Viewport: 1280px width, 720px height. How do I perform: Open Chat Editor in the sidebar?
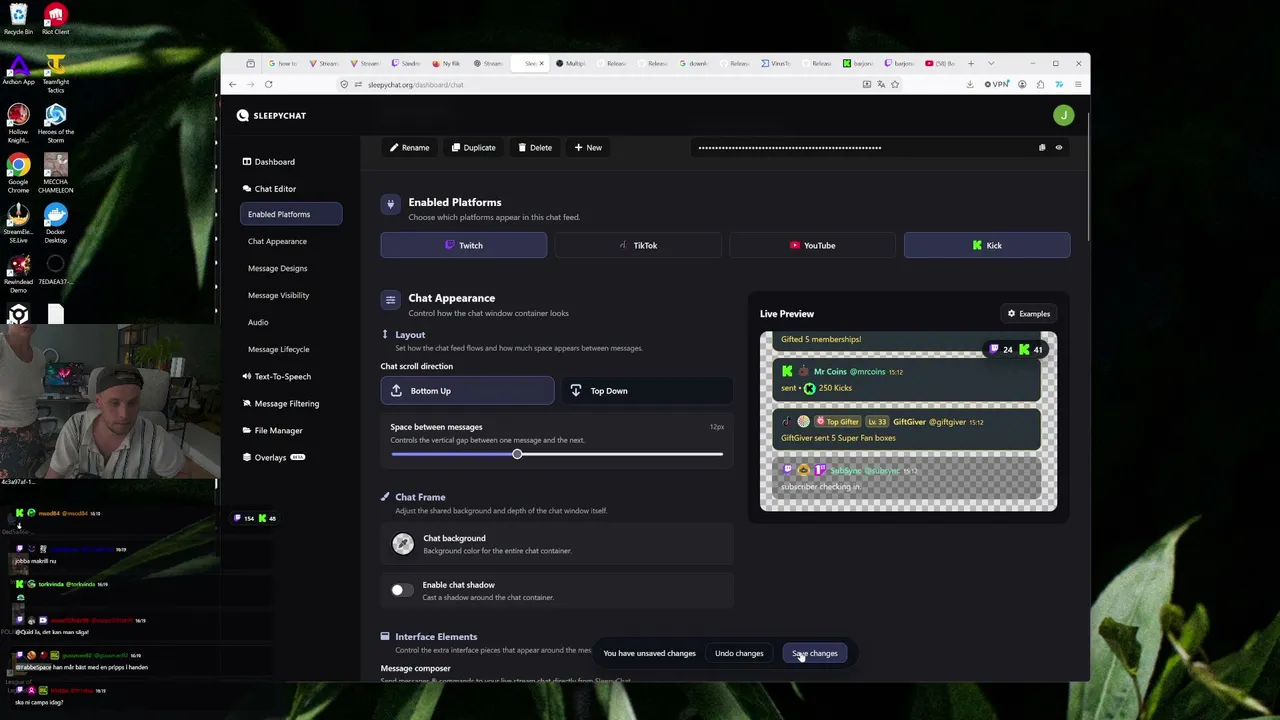269,188
